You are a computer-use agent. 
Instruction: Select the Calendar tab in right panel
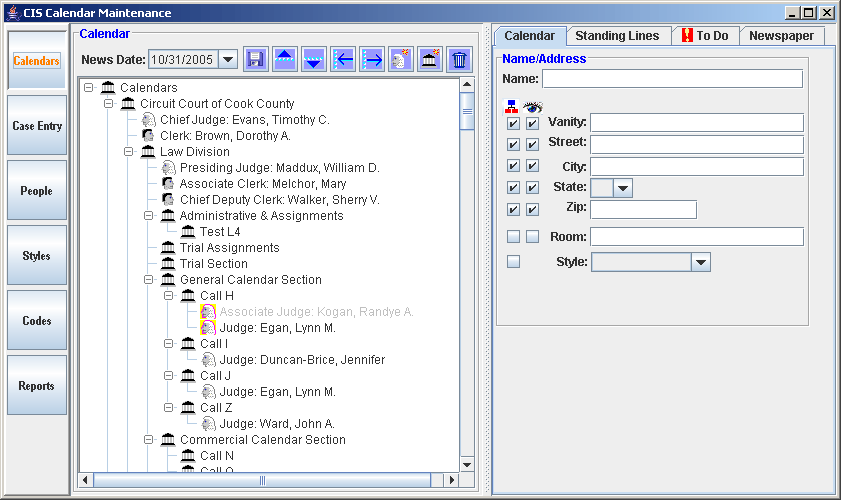[x=529, y=36]
